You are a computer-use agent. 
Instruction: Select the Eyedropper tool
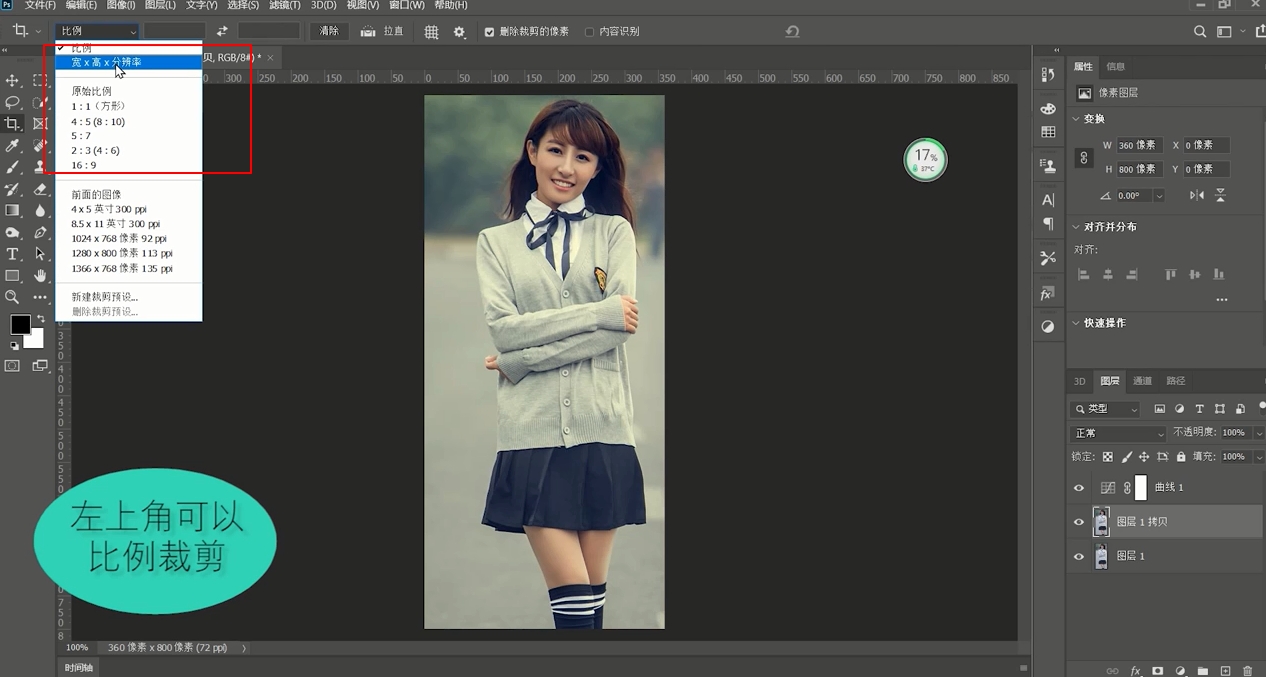[x=13, y=146]
